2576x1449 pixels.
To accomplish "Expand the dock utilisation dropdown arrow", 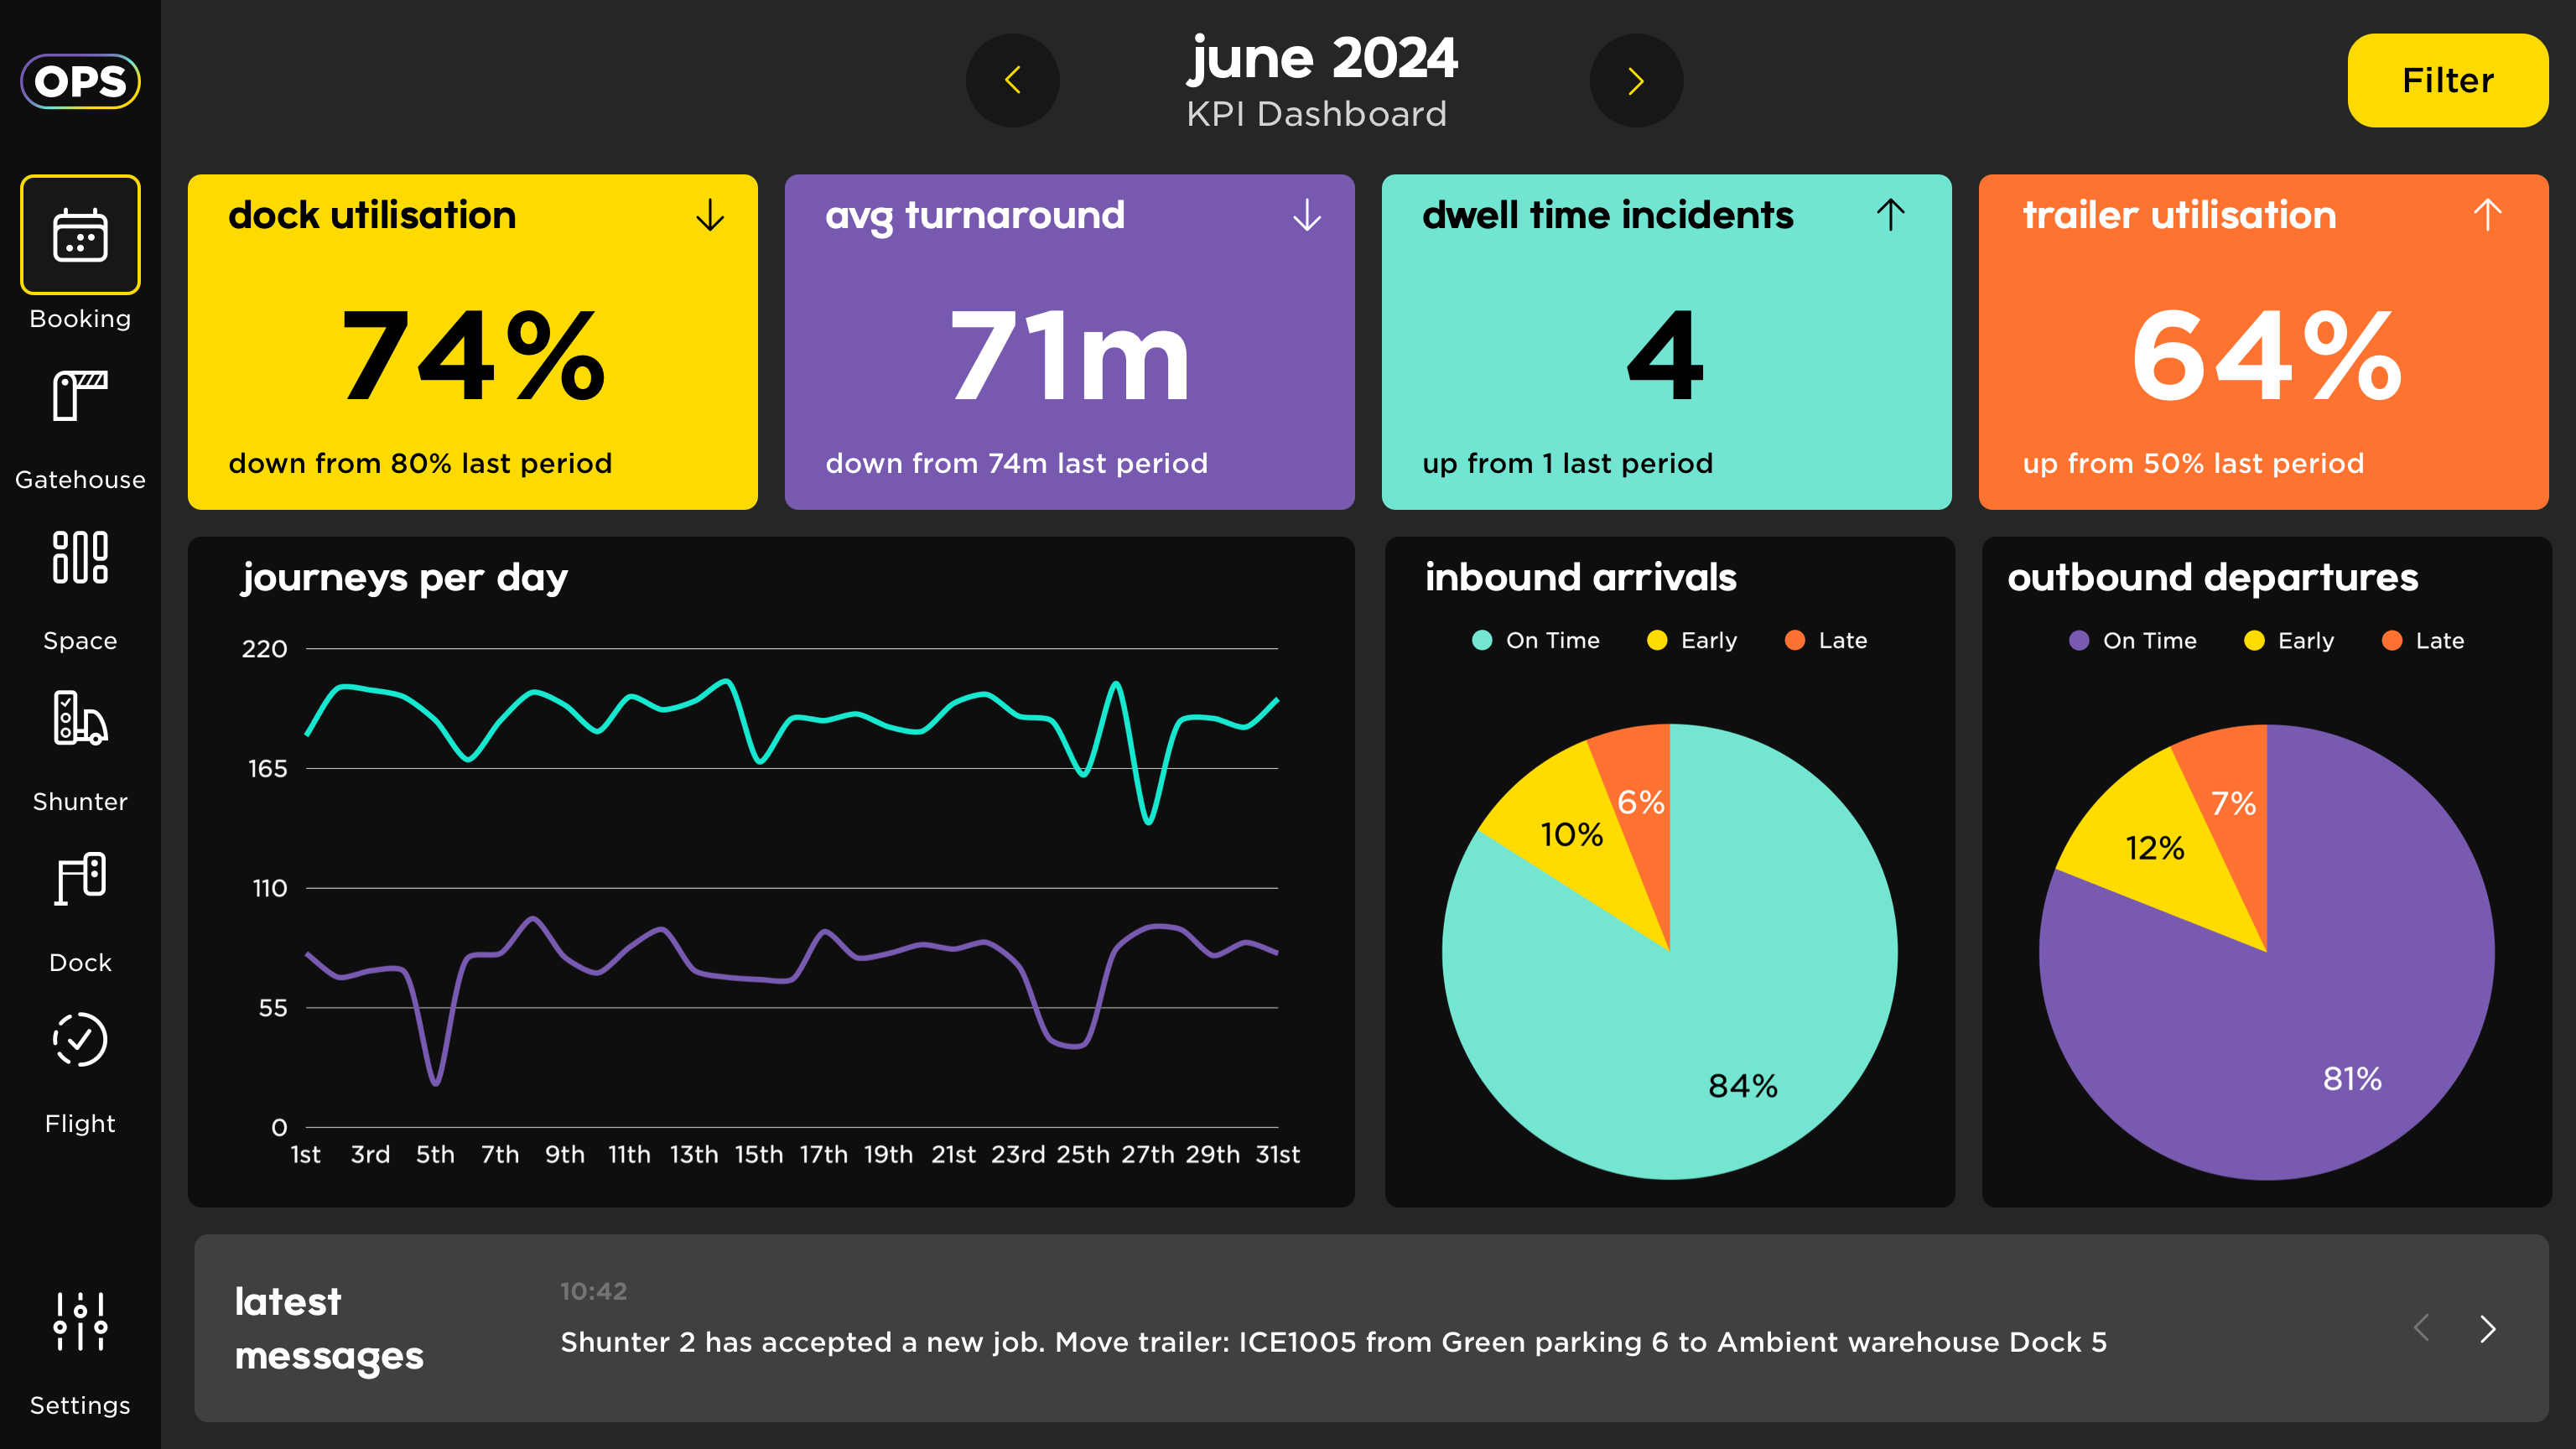I will pyautogui.click(x=708, y=216).
